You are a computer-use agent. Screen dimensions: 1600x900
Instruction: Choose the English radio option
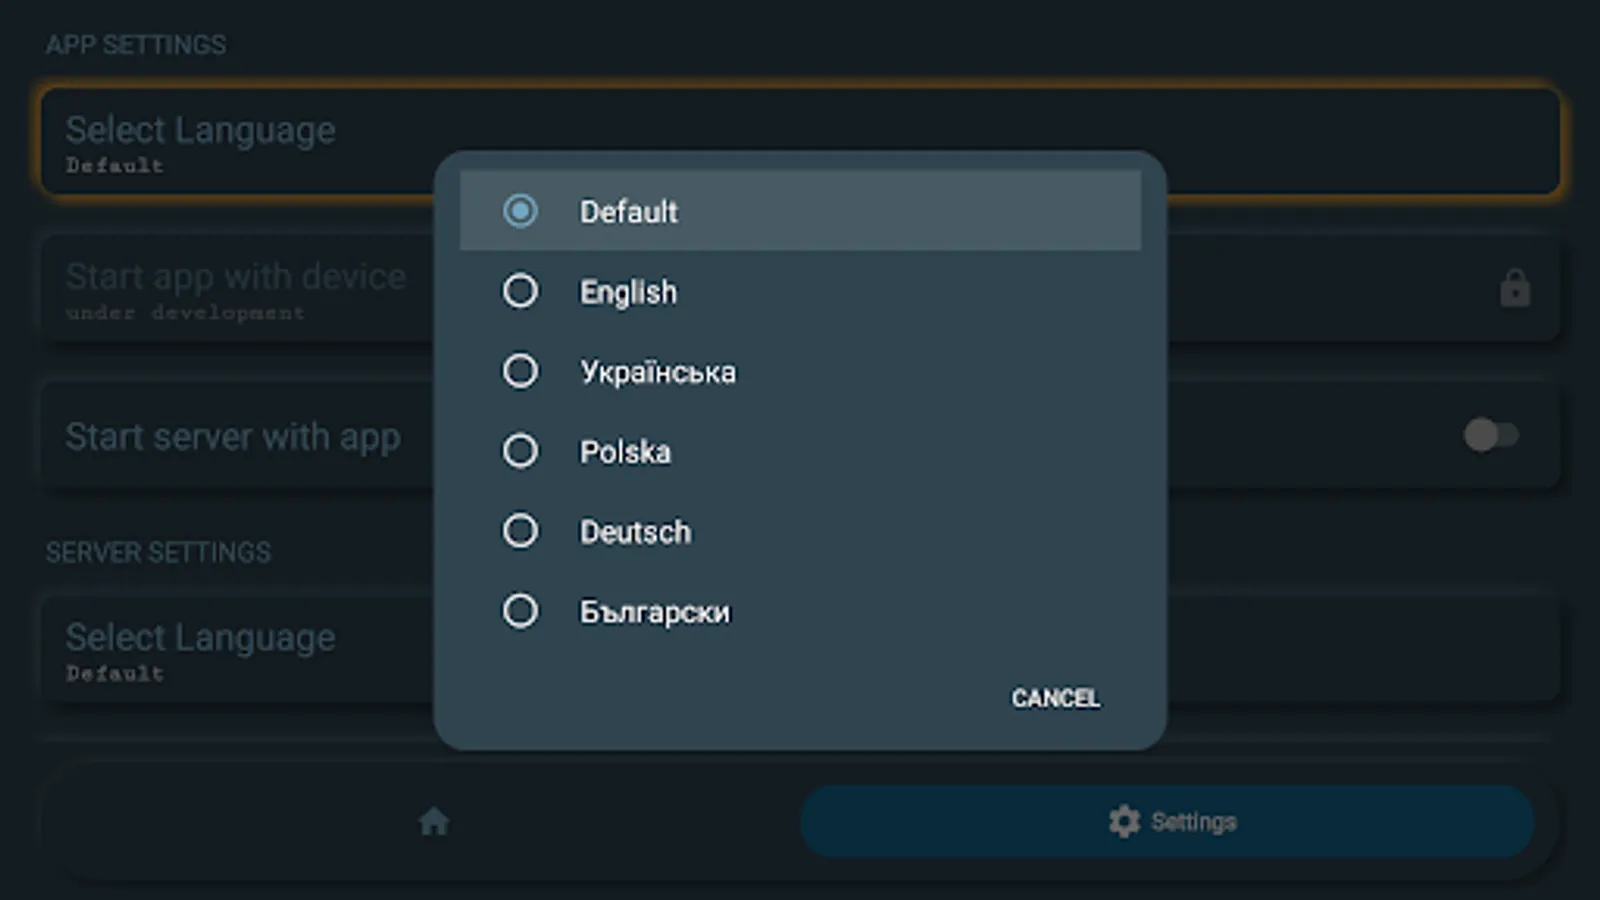(520, 291)
